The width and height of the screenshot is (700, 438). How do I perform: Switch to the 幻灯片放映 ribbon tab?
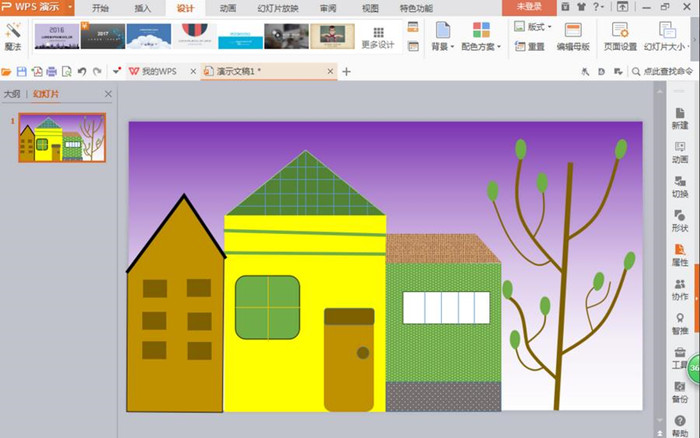[x=278, y=8]
